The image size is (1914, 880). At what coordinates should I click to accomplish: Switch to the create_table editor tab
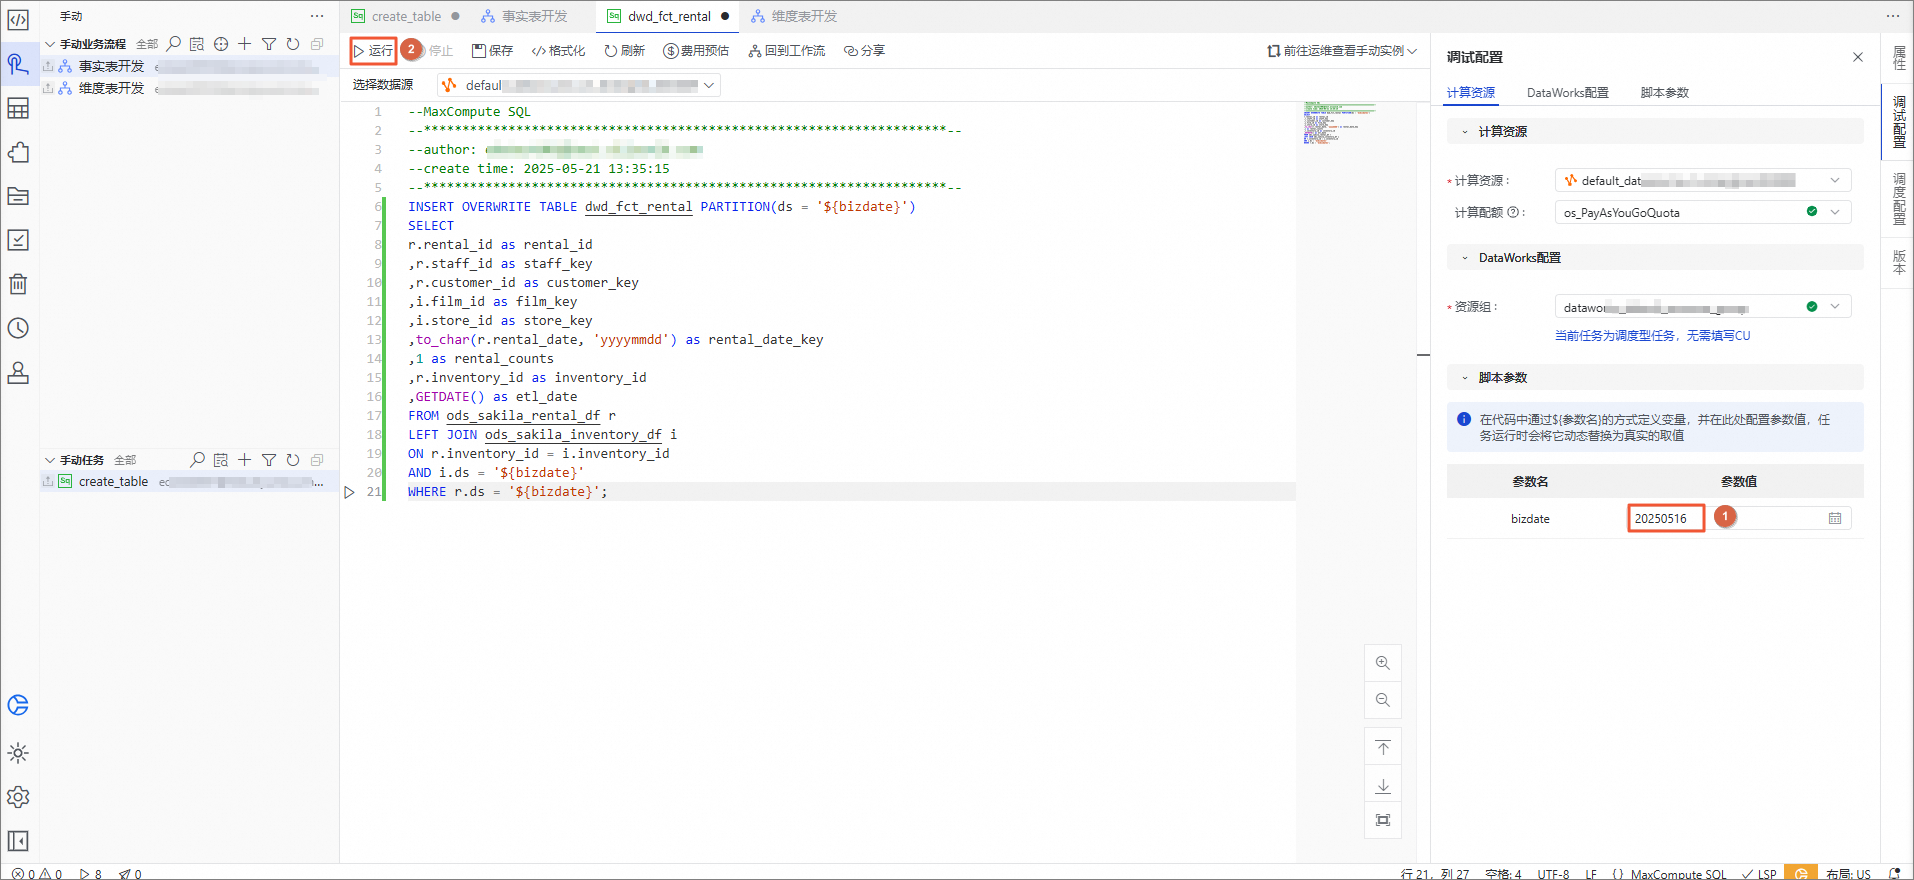(x=405, y=16)
